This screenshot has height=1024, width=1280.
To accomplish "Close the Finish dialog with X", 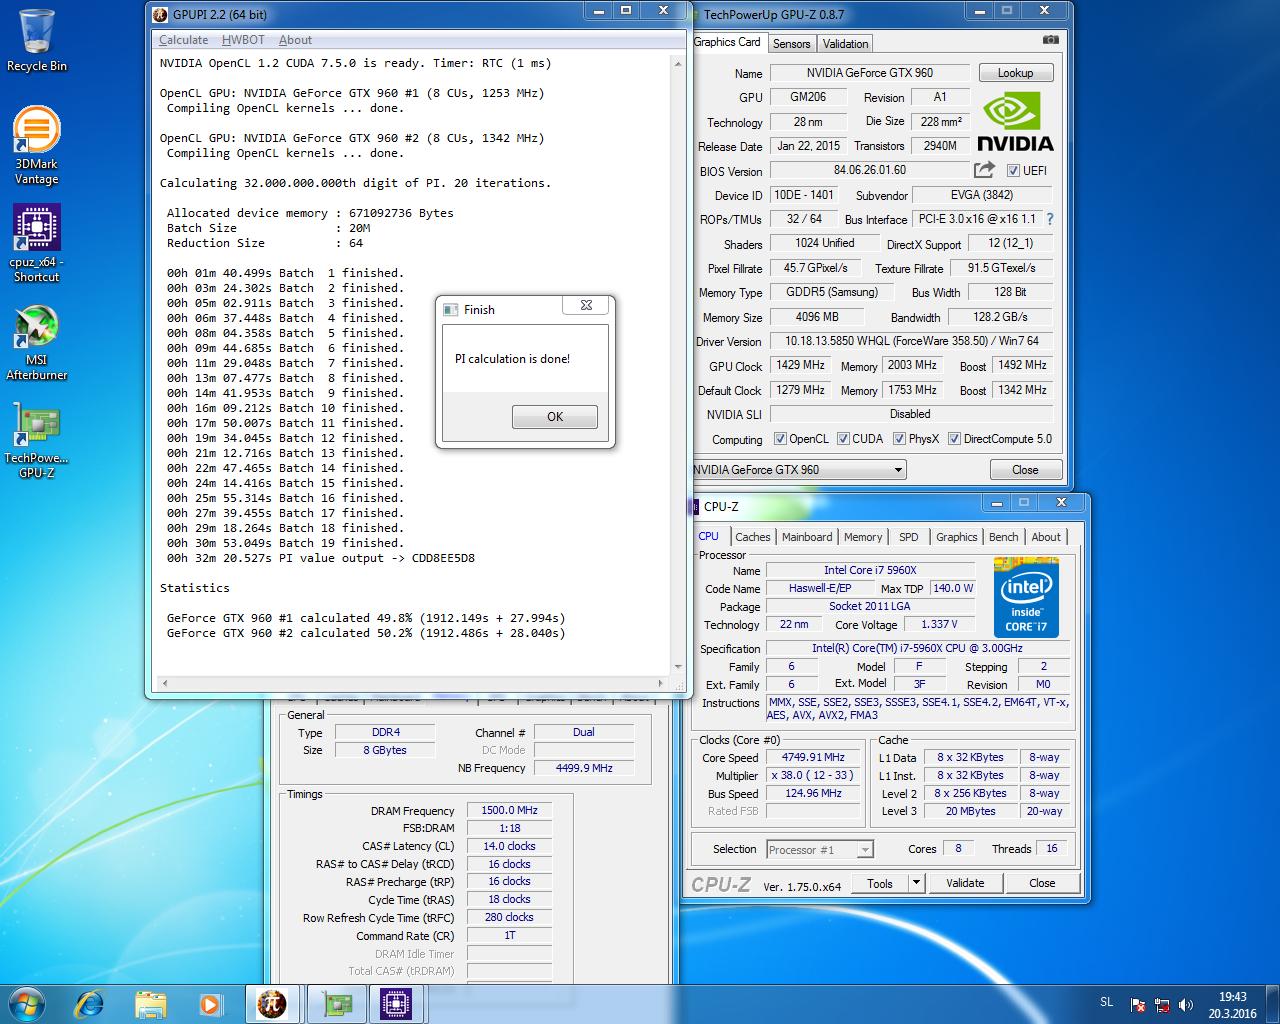I will coord(587,306).
